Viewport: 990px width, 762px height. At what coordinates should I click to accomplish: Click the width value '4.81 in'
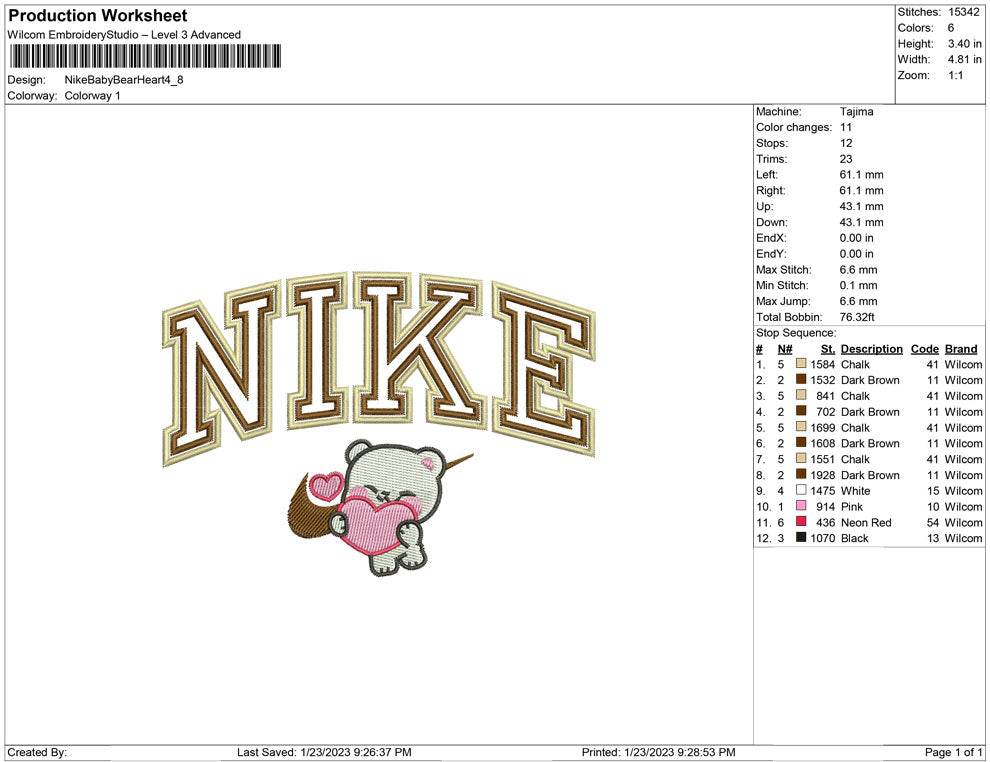click(964, 59)
